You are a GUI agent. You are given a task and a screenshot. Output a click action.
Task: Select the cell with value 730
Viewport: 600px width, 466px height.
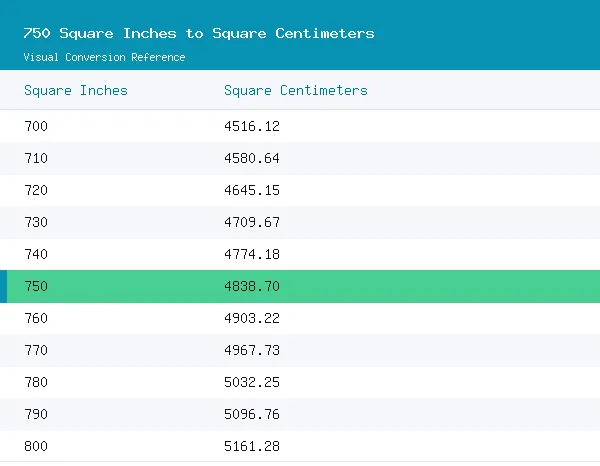tap(36, 222)
